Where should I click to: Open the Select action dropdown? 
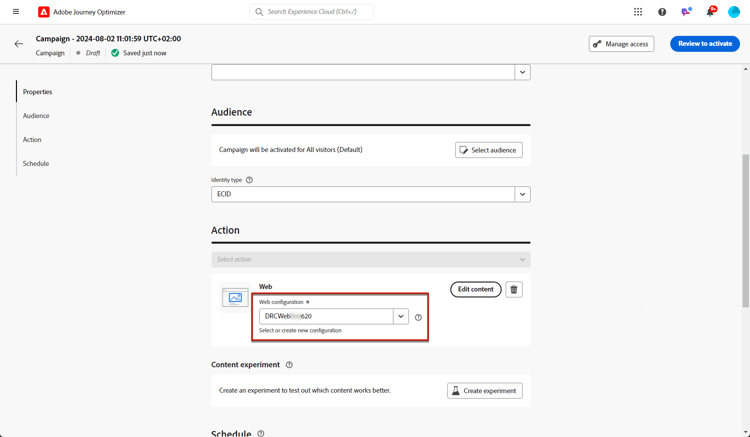(x=371, y=260)
